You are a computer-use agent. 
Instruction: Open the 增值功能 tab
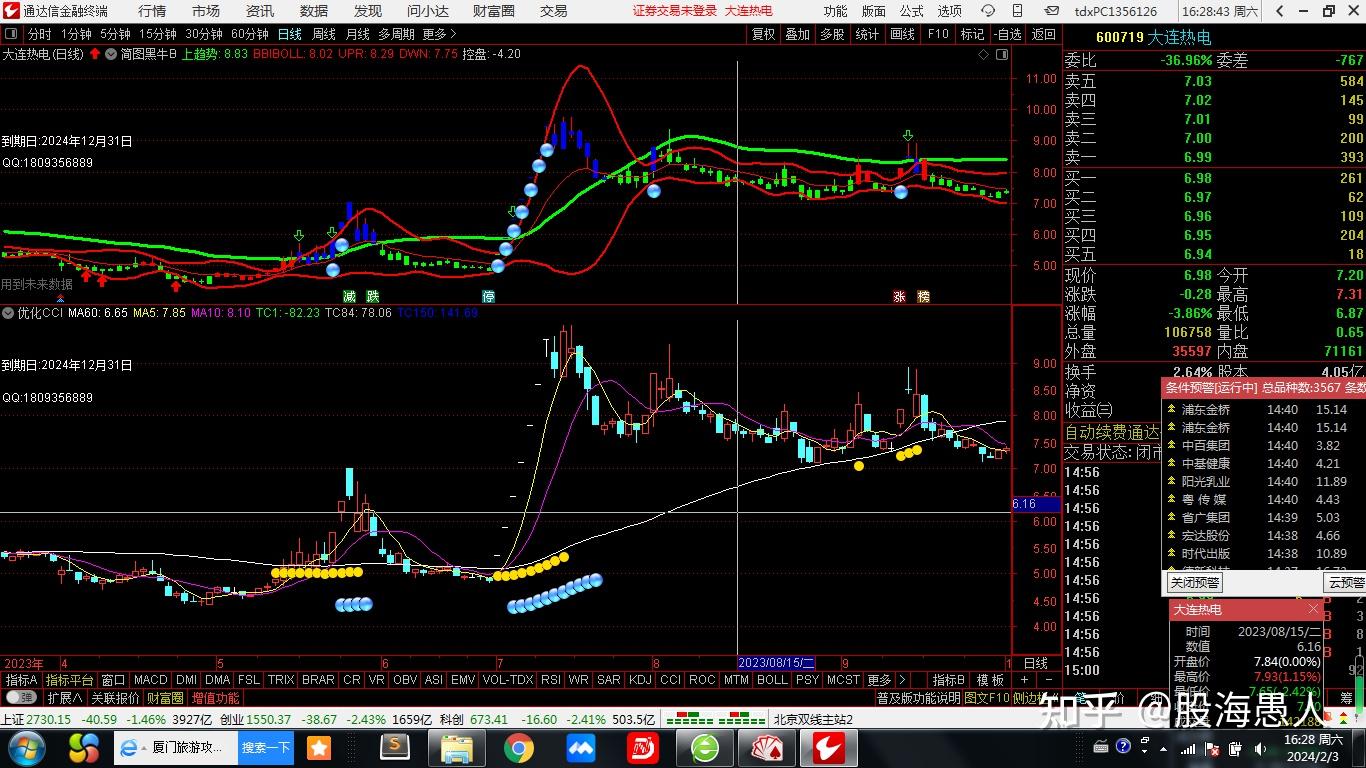[x=215, y=698]
